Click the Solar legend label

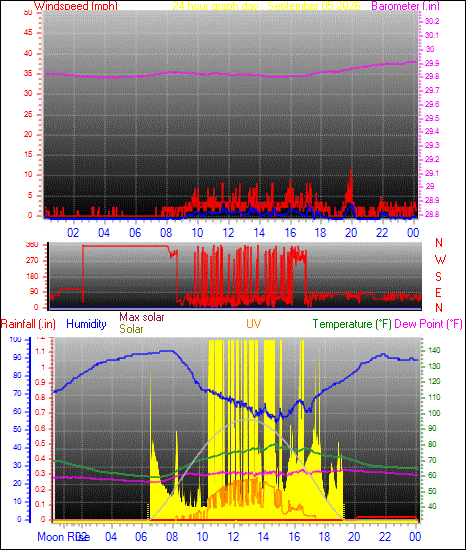(131, 329)
